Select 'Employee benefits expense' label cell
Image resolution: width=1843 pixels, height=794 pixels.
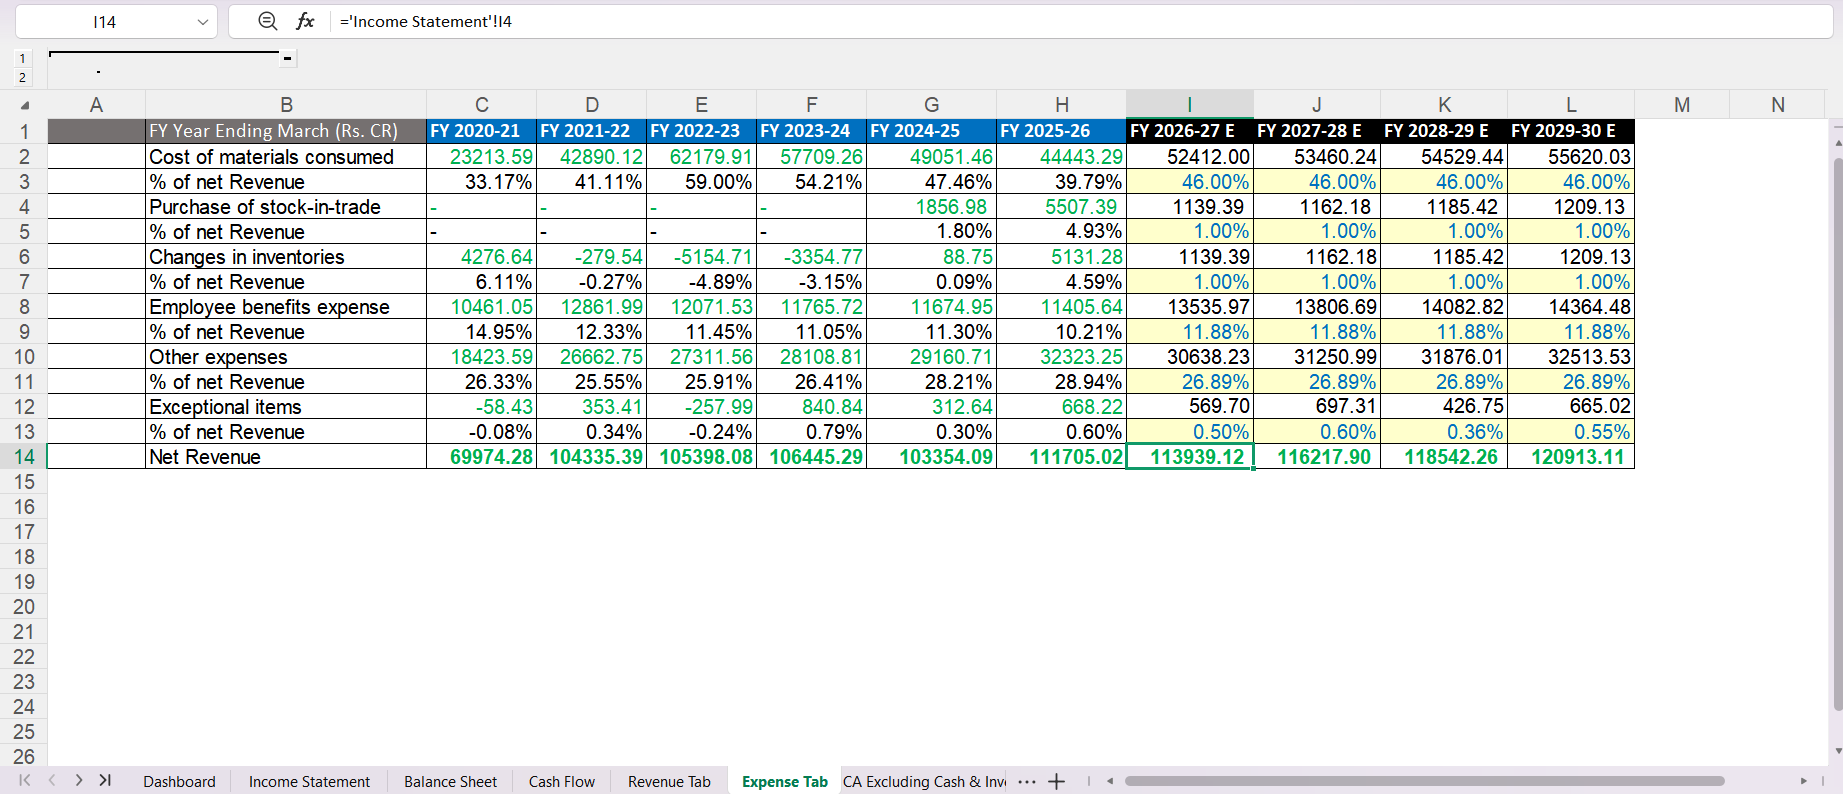(286, 307)
